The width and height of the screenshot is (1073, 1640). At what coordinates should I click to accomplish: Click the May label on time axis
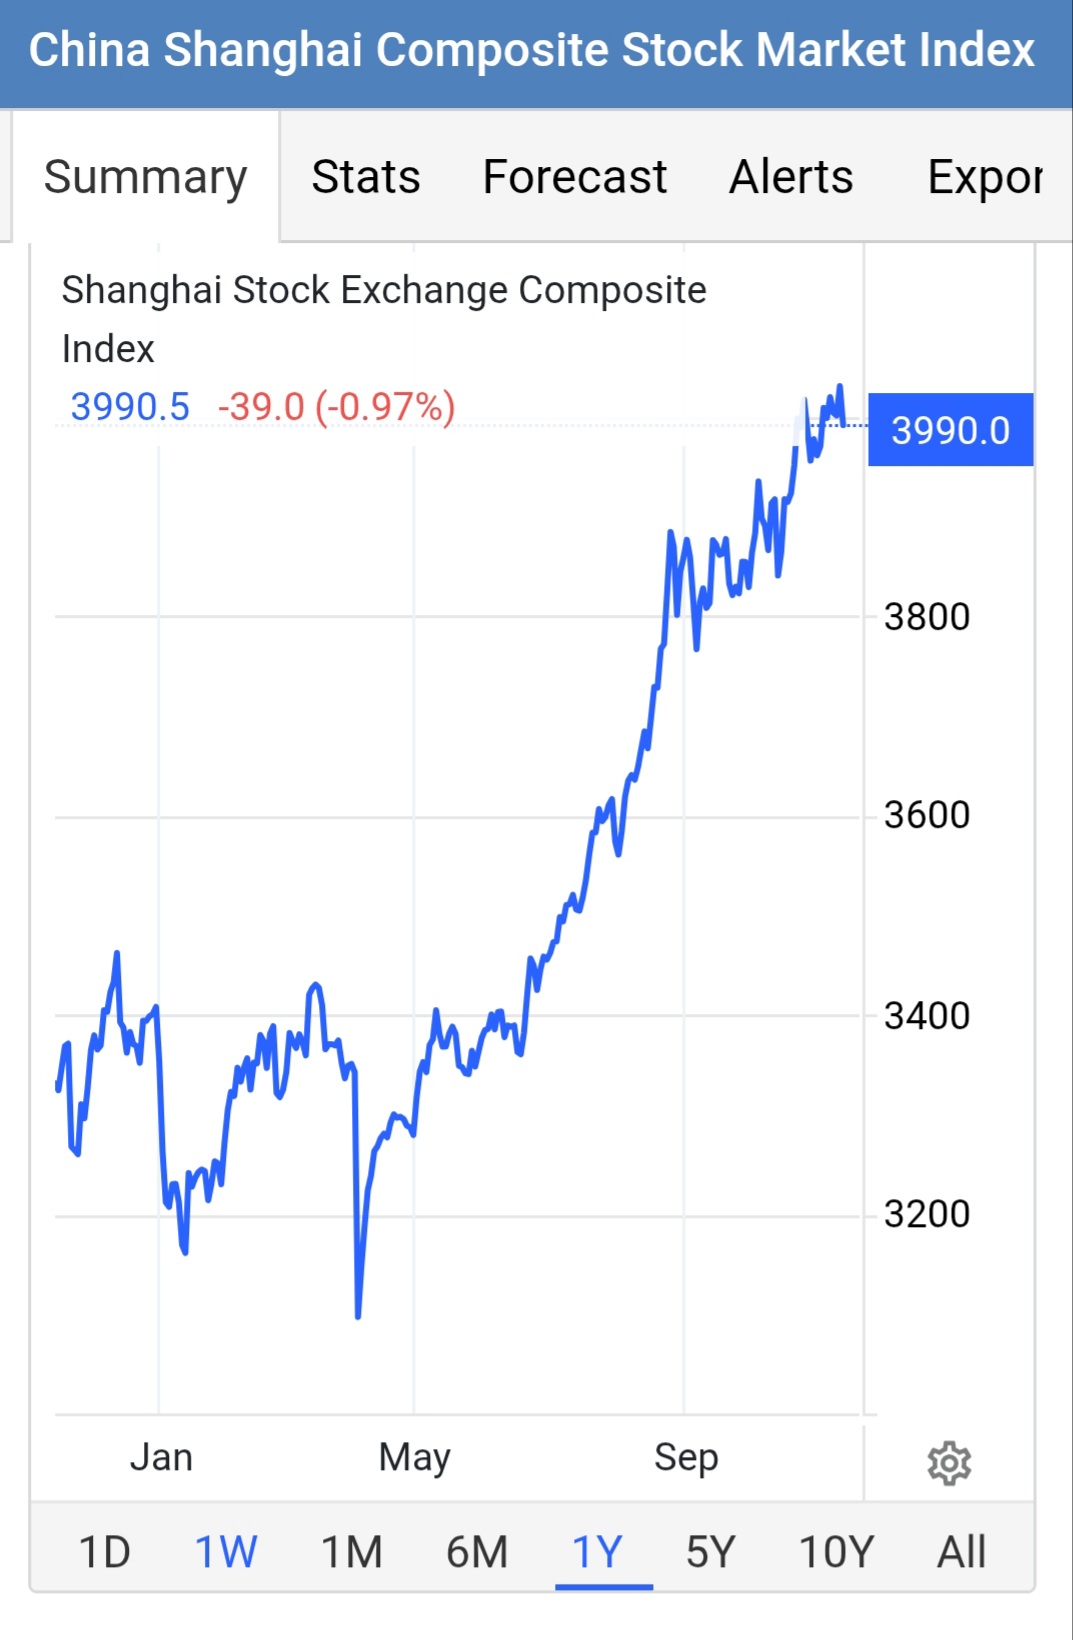point(414,1457)
